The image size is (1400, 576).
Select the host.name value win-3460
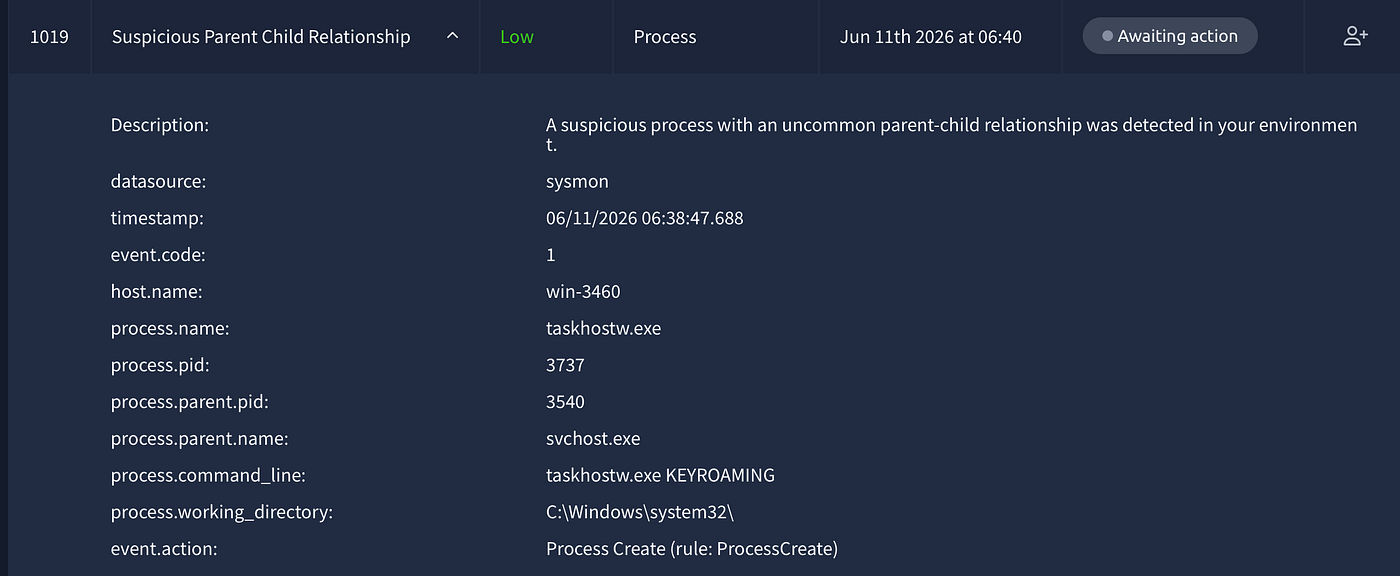pyautogui.click(x=583, y=292)
